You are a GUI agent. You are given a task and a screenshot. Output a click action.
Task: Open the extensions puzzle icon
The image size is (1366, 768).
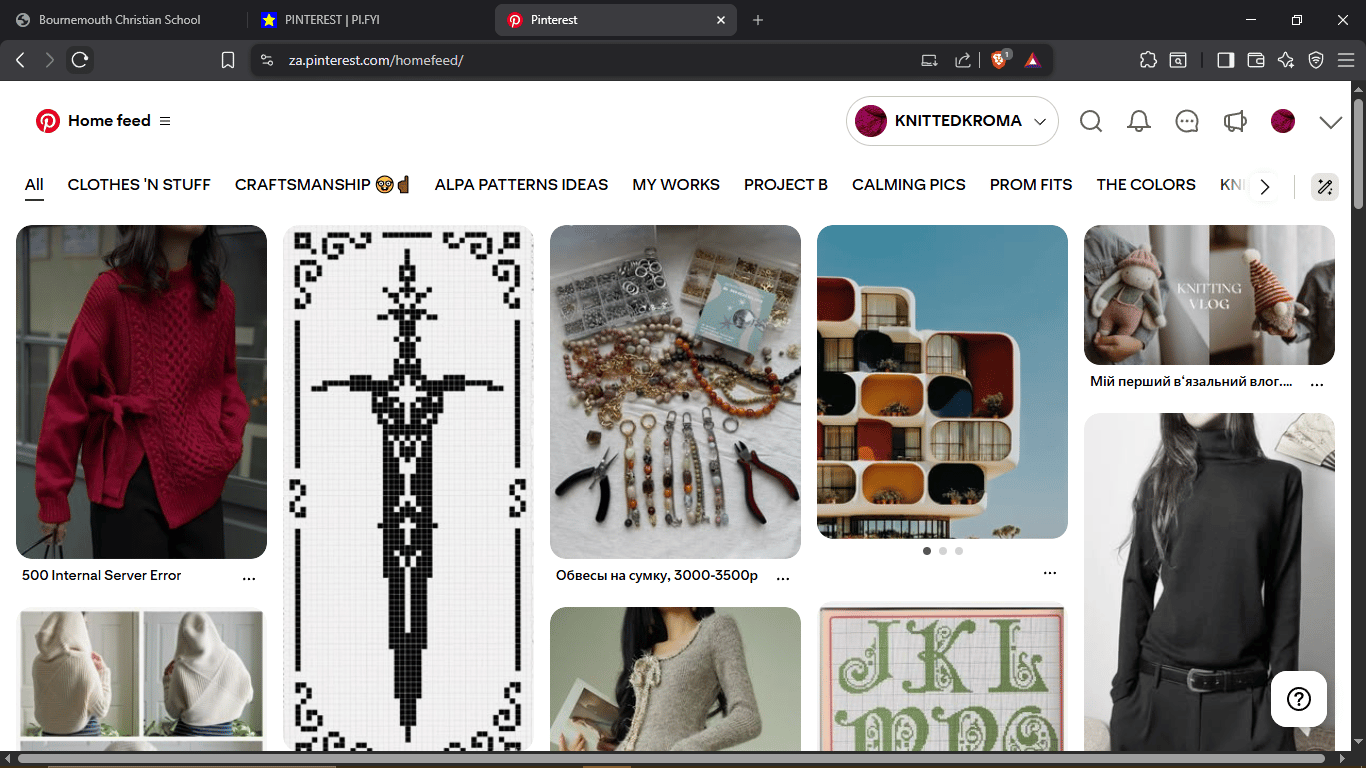(1148, 60)
